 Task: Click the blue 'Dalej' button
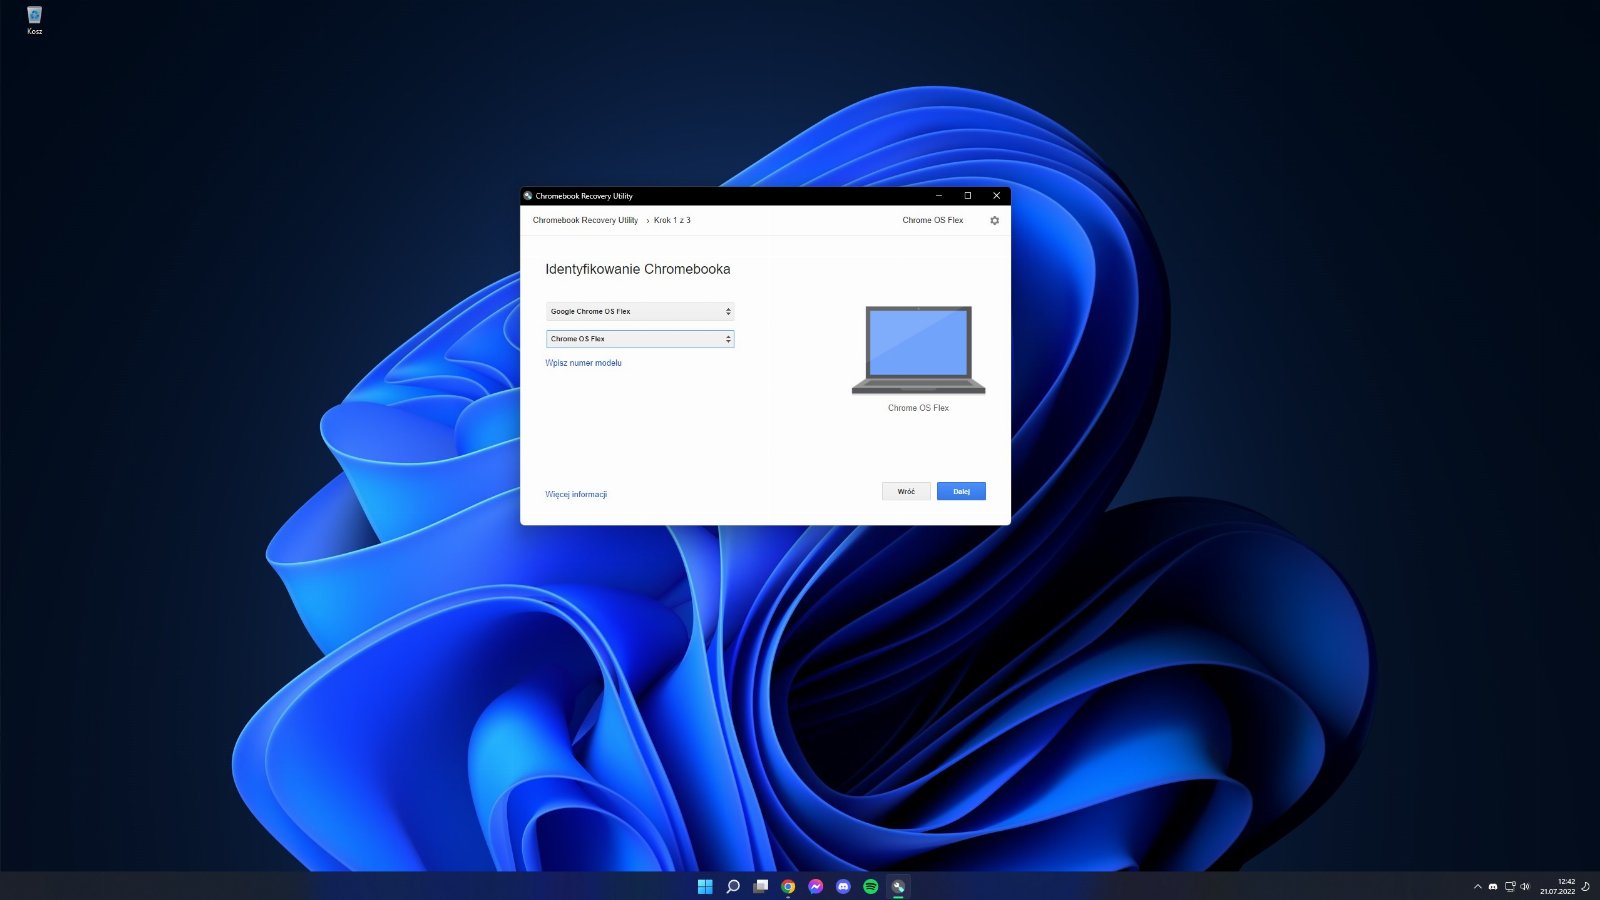(x=961, y=491)
